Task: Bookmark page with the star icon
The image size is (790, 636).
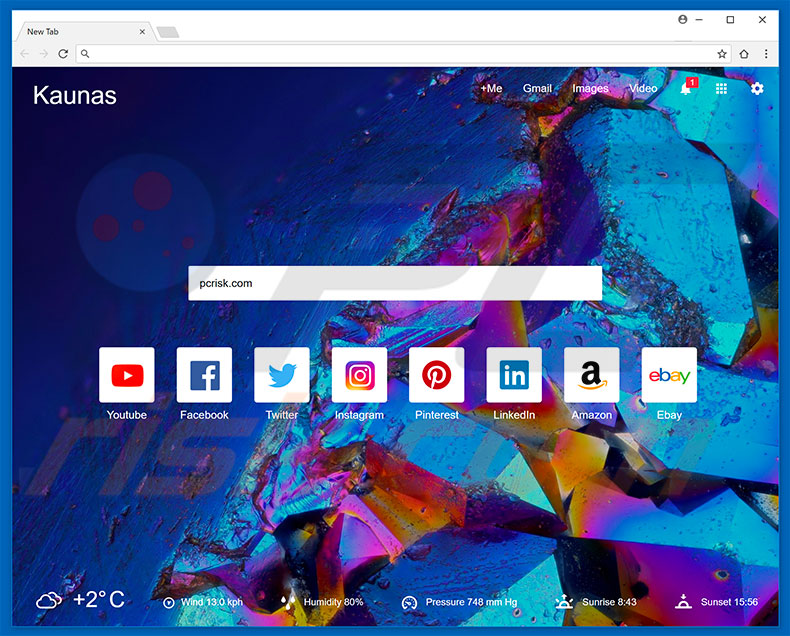Action: click(x=722, y=54)
